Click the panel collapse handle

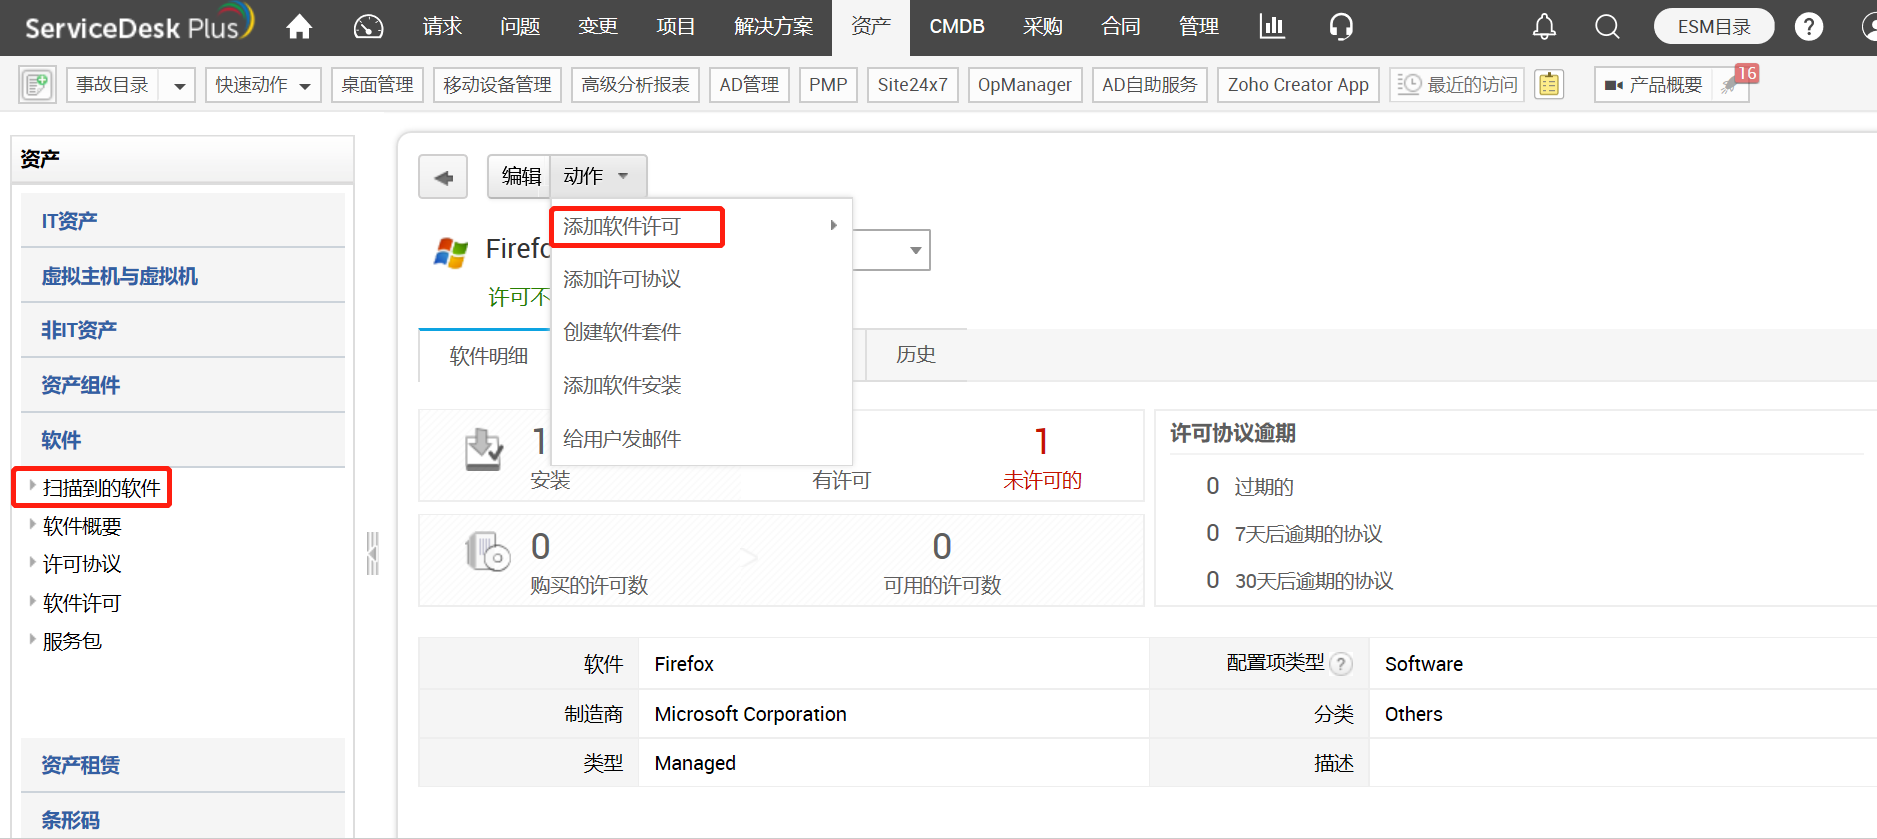372,553
